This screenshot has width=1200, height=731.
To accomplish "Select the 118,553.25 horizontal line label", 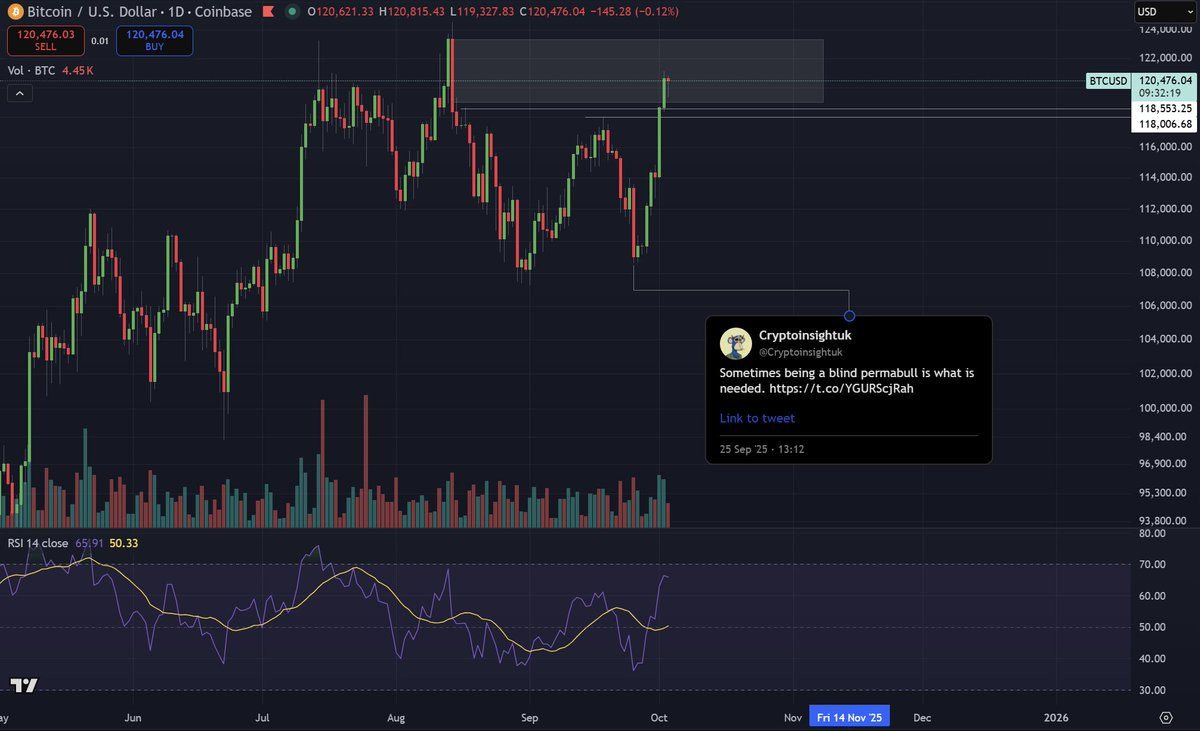I will (x=1165, y=108).
